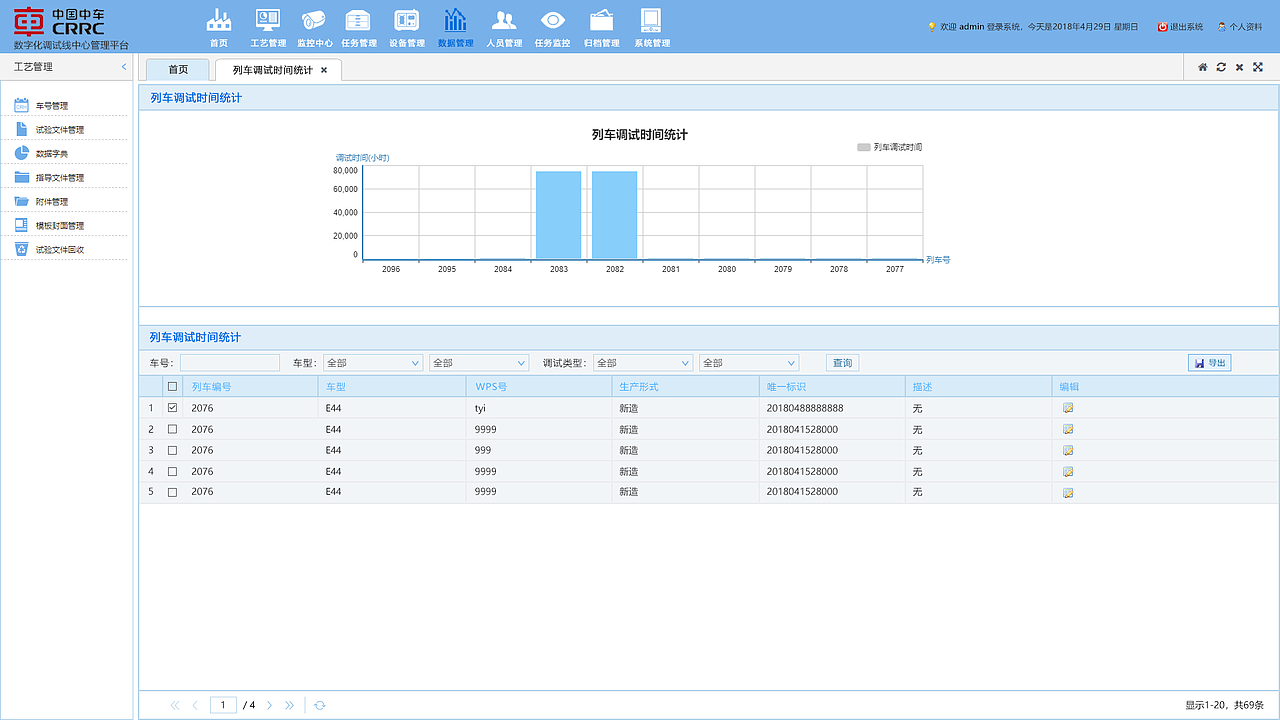Click the refresh icon in the tab toolbar
Screen dimensions: 1280x720
pos(1221,67)
